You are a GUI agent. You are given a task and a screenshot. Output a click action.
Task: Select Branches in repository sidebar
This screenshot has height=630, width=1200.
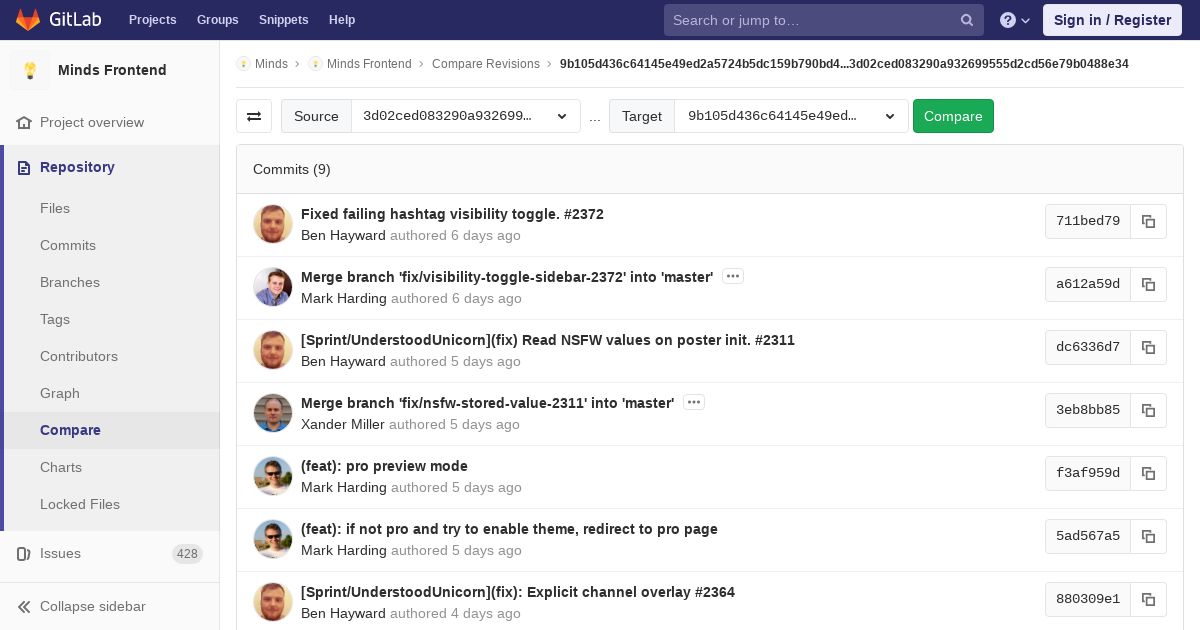70,282
